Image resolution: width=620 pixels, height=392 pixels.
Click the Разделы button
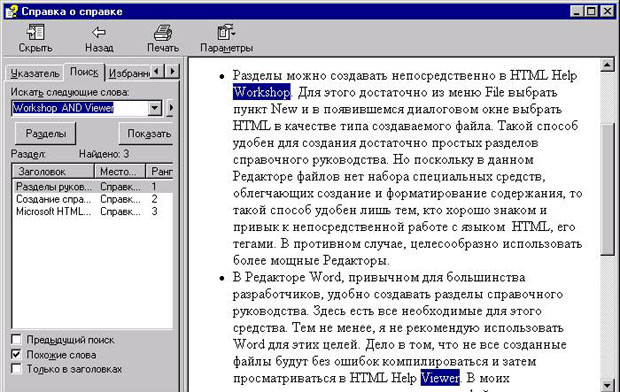(45, 134)
